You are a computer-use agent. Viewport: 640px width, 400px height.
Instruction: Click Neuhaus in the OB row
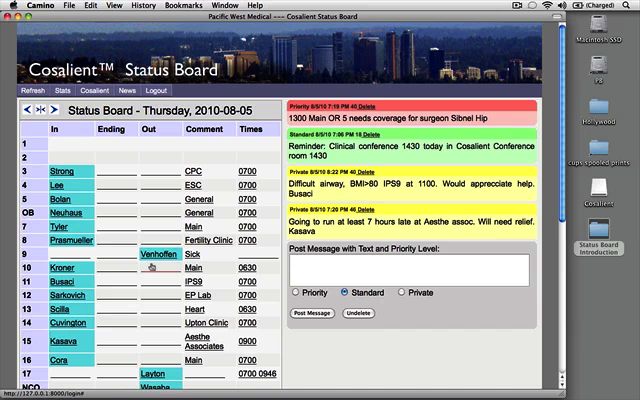[66, 213]
